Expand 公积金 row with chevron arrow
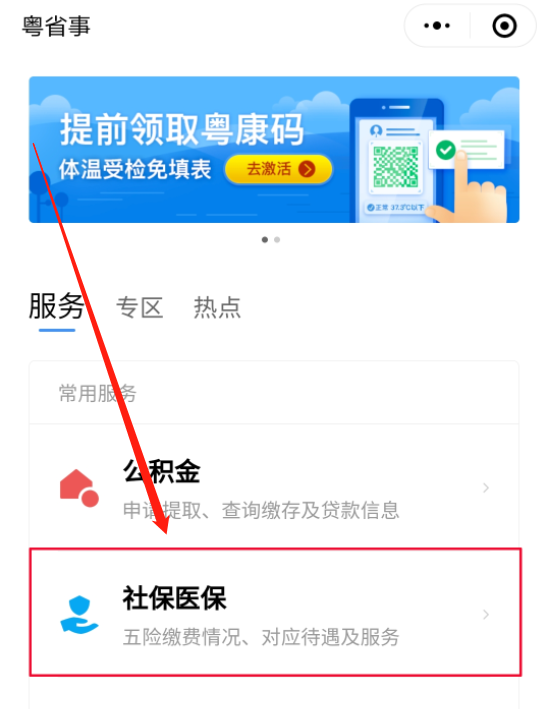The image size is (546, 709). pyautogui.click(x=486, y=488)
